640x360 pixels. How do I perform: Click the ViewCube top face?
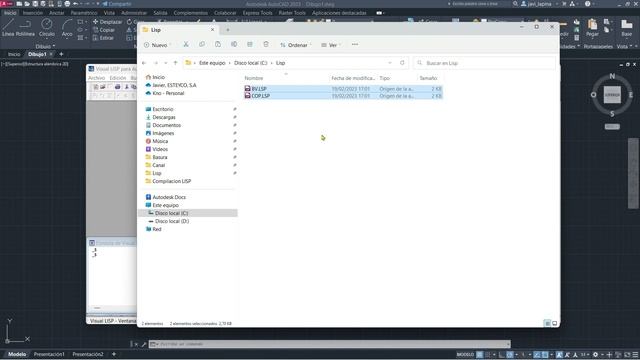coord(612,95)
